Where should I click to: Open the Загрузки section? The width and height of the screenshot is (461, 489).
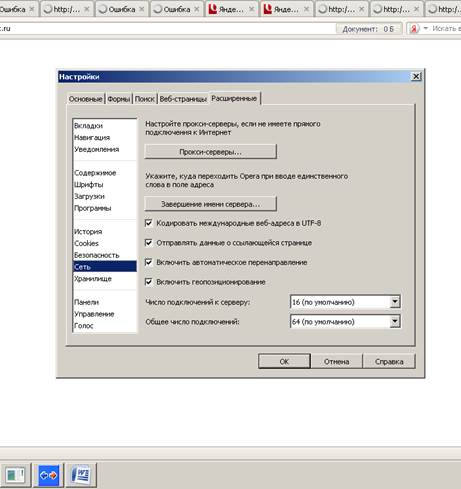pos(105,196)
